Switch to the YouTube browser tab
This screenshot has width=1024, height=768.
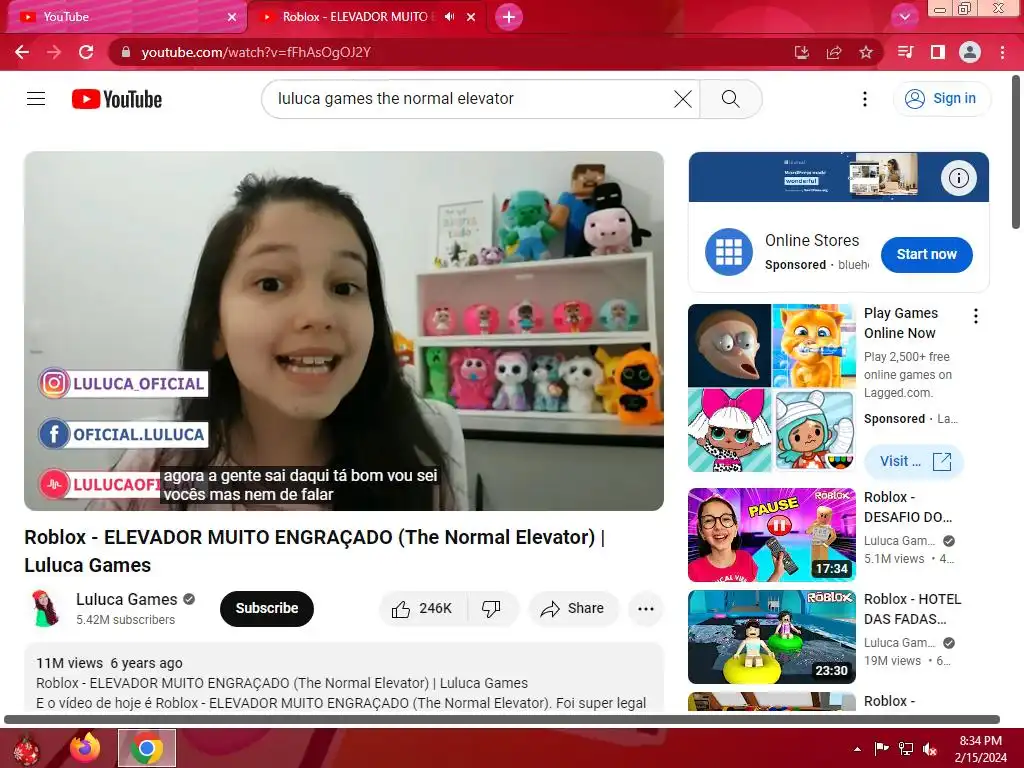click(127, 17)
